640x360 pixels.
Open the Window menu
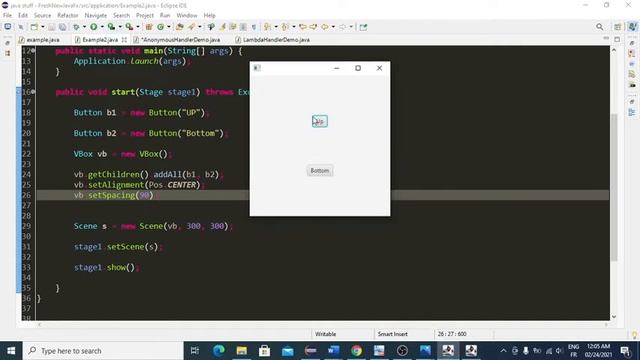point(187,15)
